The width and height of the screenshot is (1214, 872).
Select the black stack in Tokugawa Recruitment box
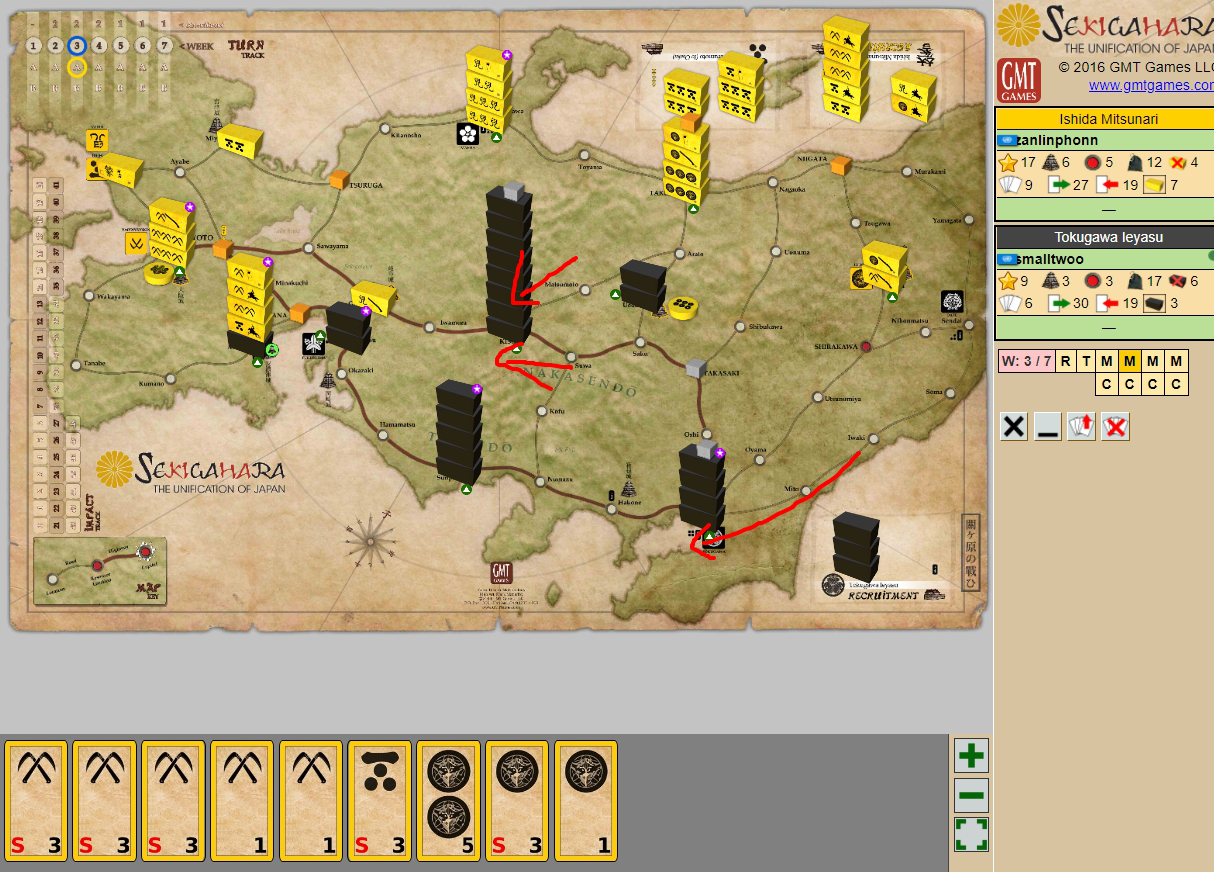[x=856, y=546]
